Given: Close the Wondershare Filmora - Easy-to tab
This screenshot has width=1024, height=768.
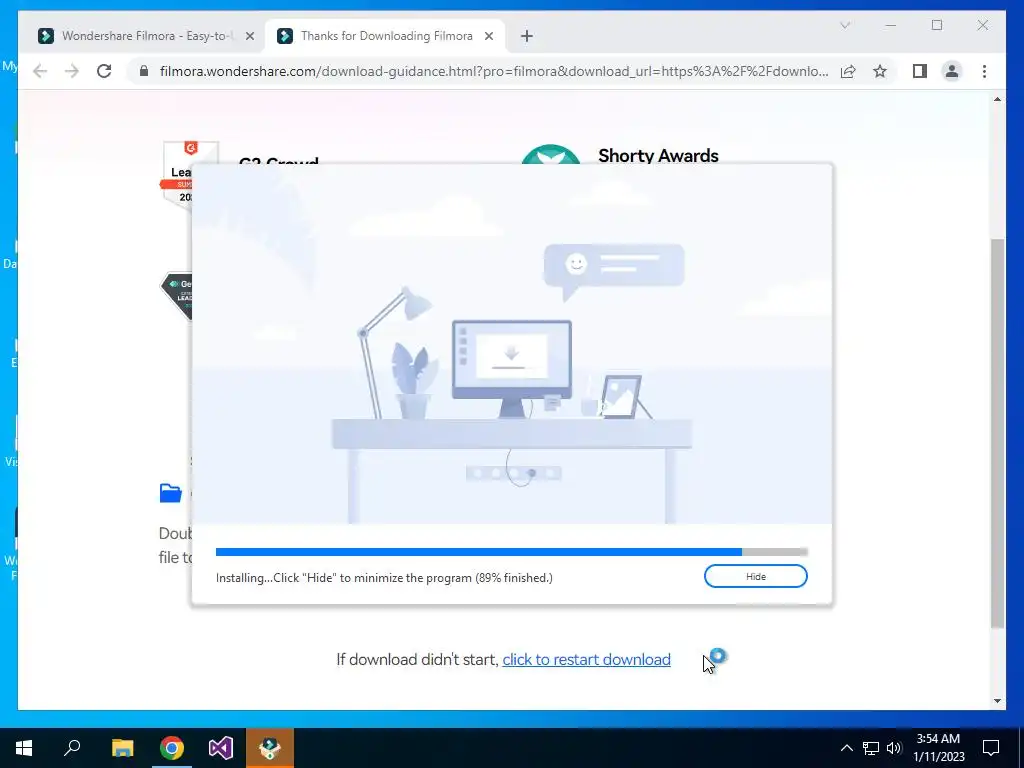Looking at the screenshot, I should [x=249, y=36].
